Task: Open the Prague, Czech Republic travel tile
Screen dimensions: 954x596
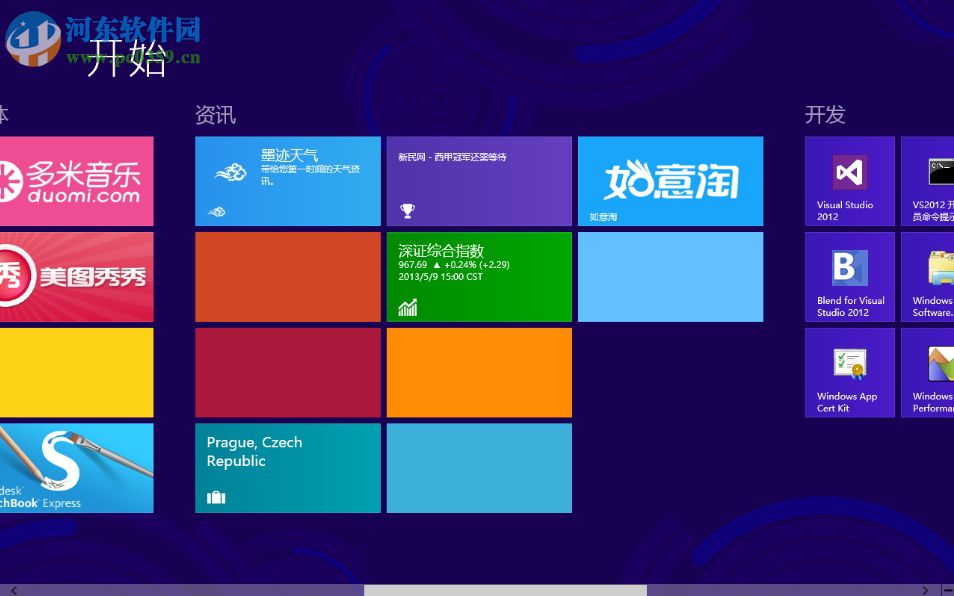Action: point(287,467)
